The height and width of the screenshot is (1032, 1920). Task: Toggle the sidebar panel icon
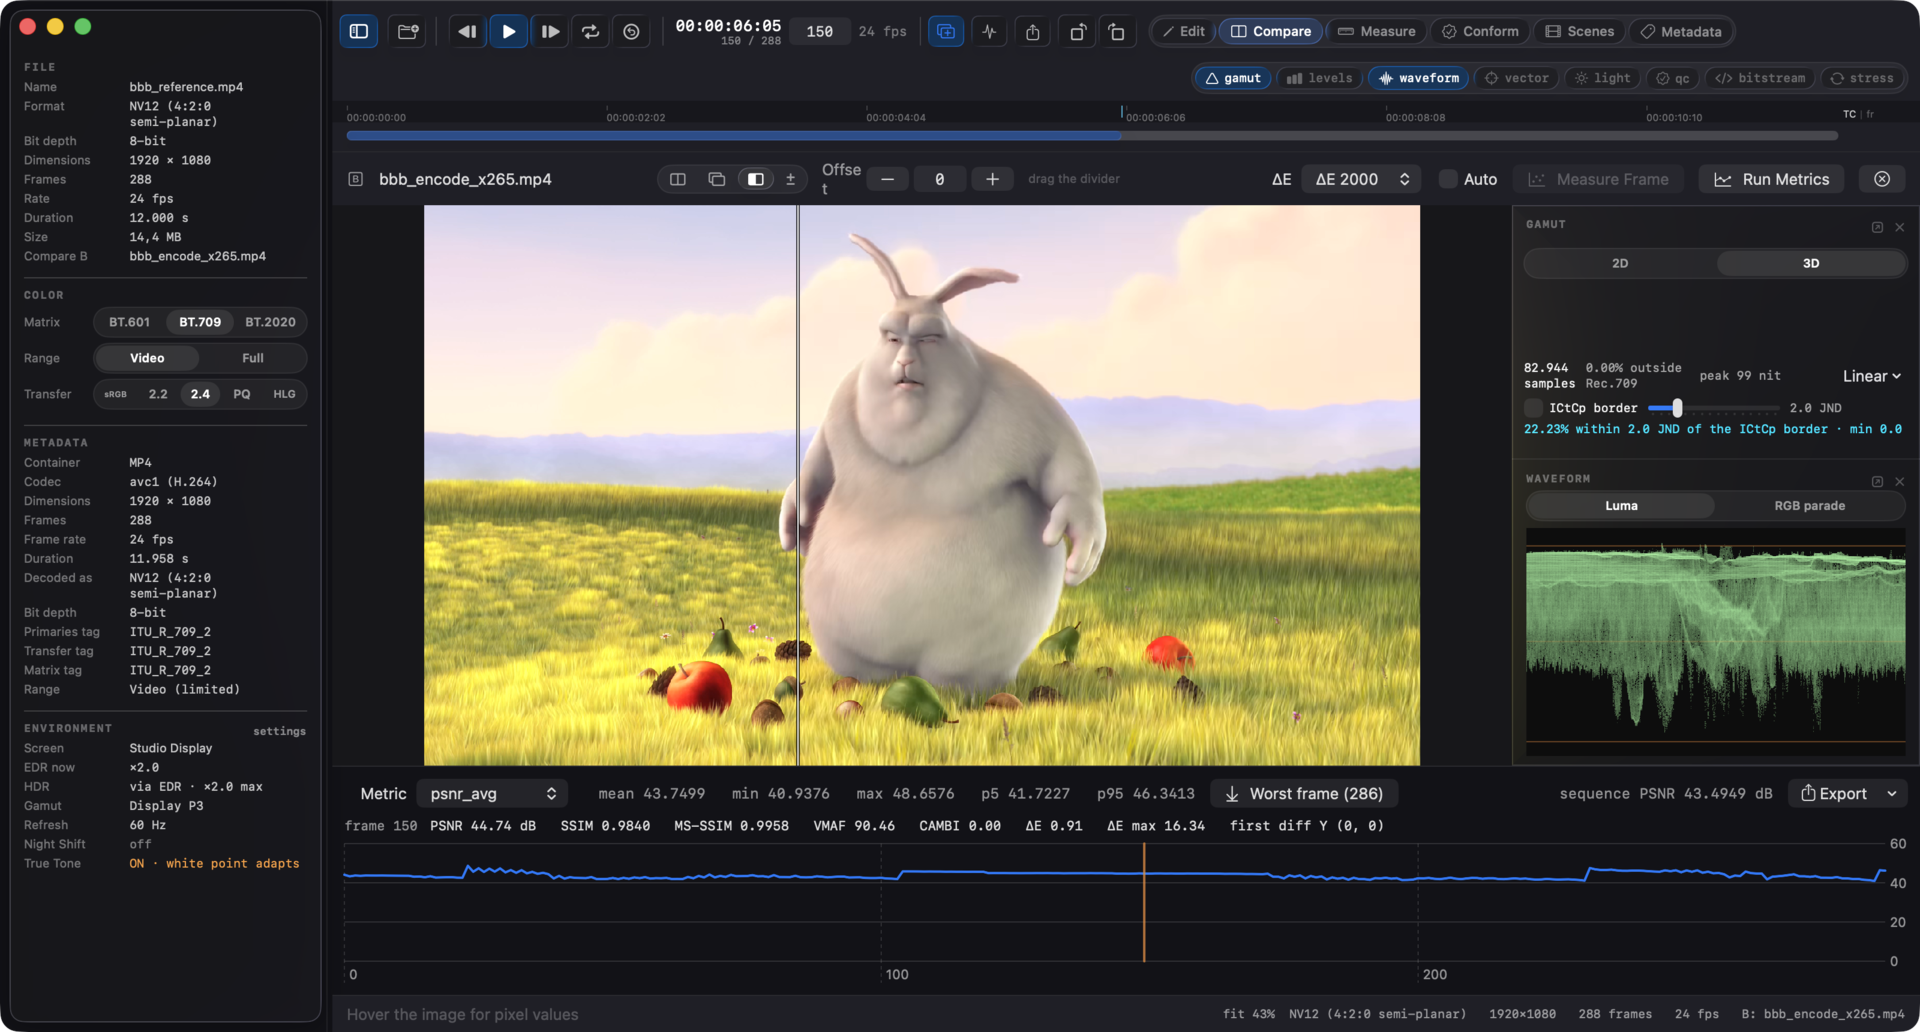(x=359, y=31)
